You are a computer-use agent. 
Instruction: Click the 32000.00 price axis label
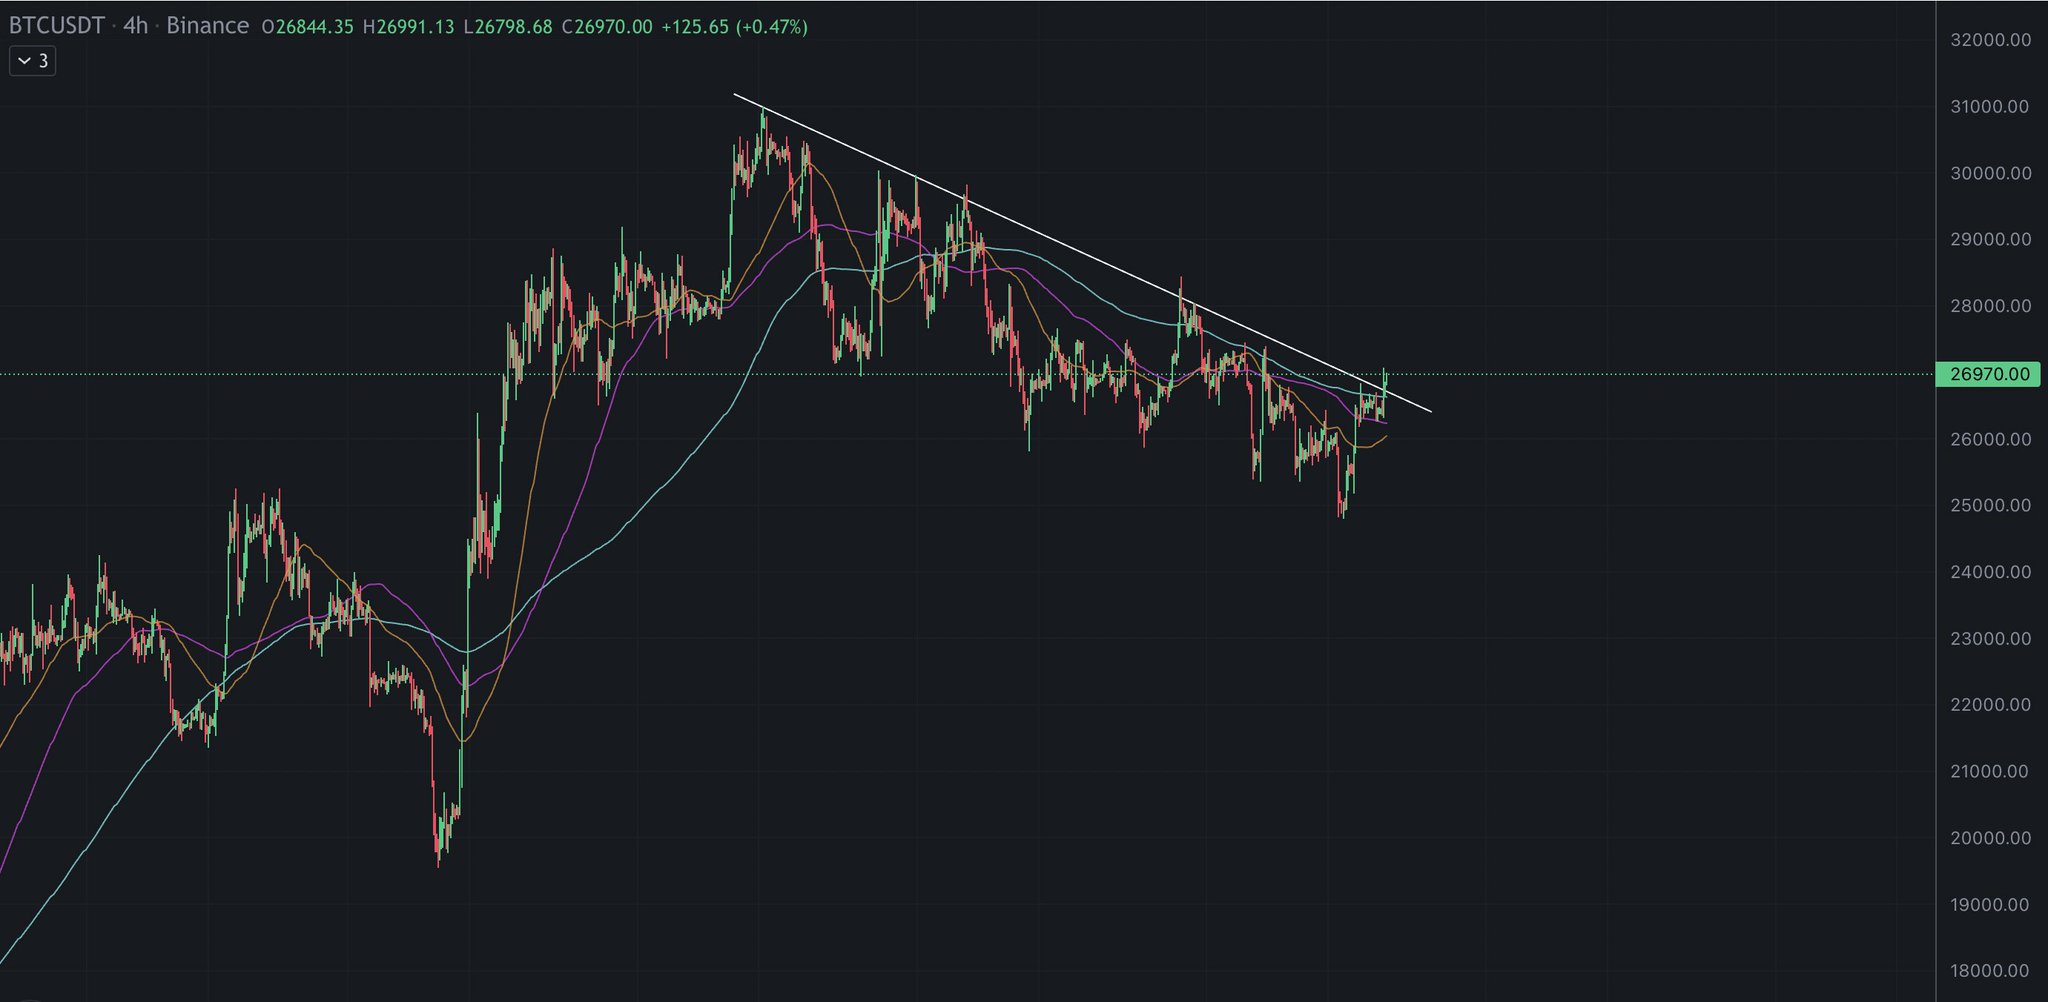[1990, 40]
